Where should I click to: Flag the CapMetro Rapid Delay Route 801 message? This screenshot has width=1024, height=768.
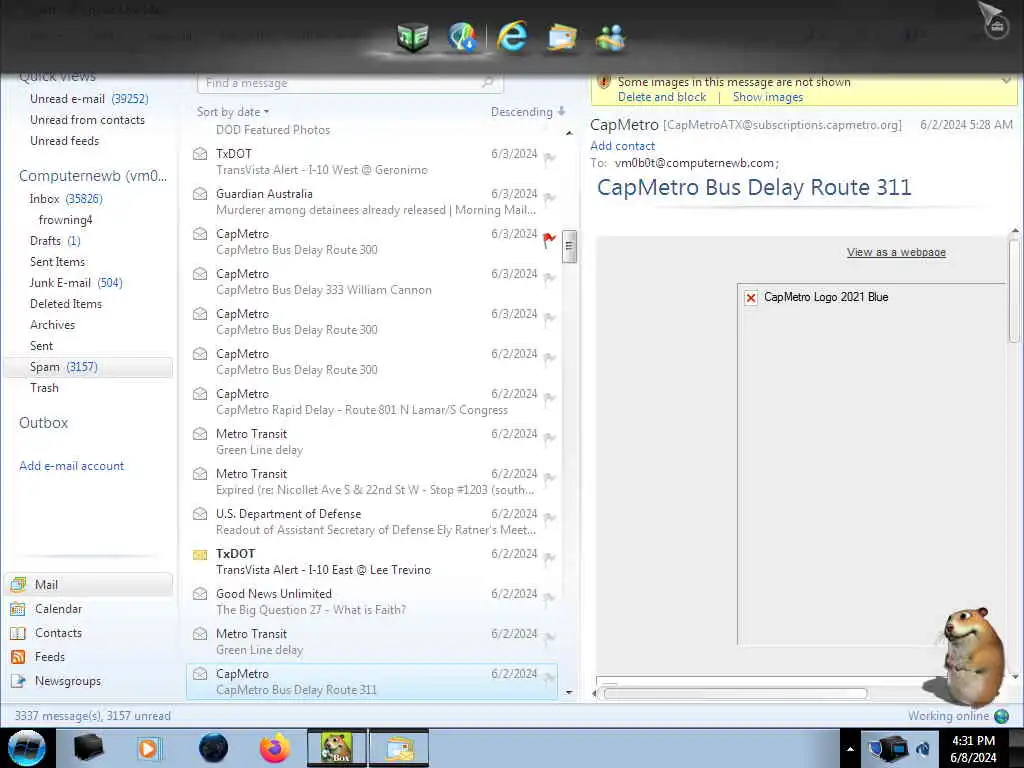549,398
